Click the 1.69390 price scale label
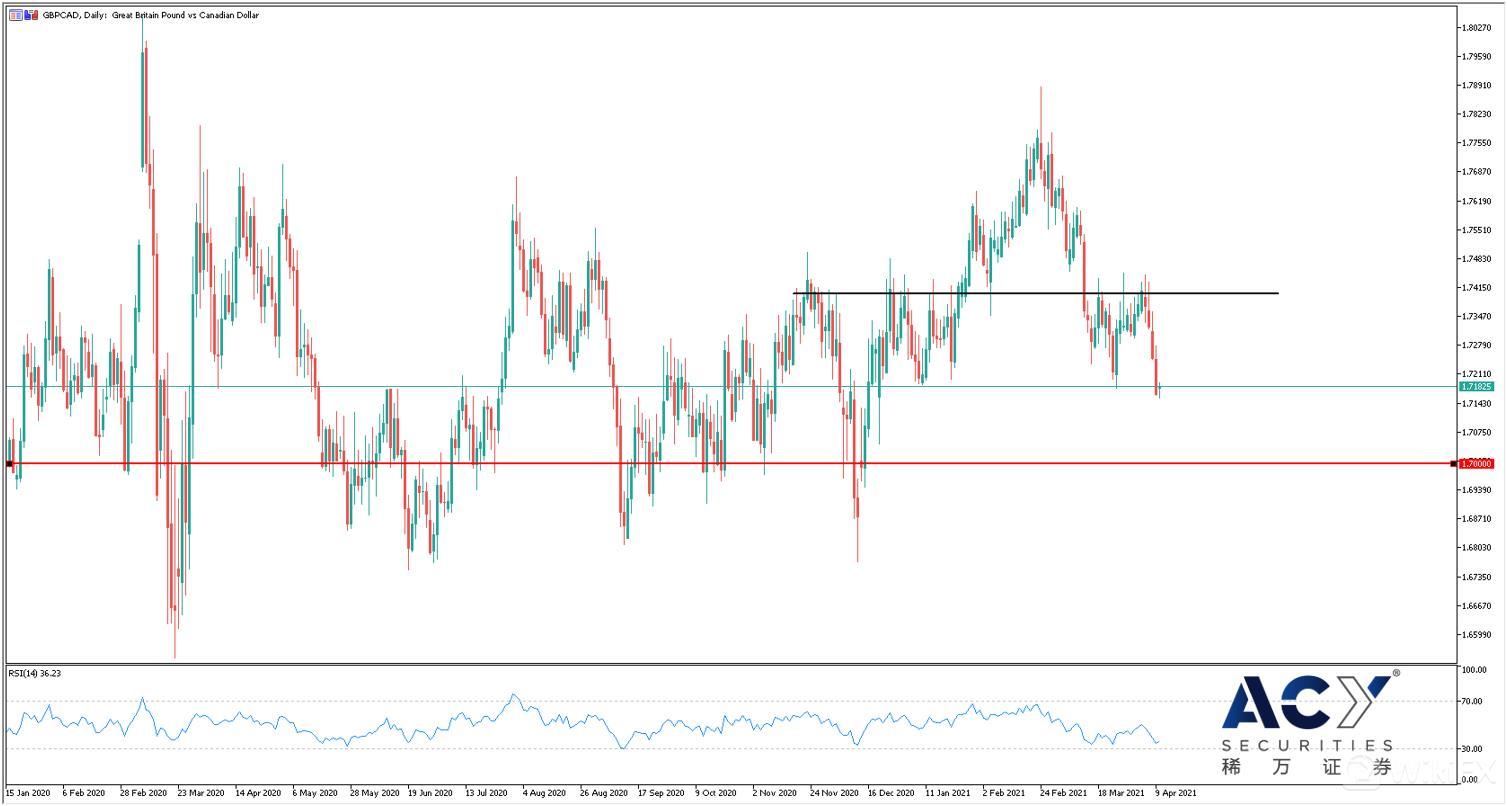1507x806 pixels. tap(1476, 490)
